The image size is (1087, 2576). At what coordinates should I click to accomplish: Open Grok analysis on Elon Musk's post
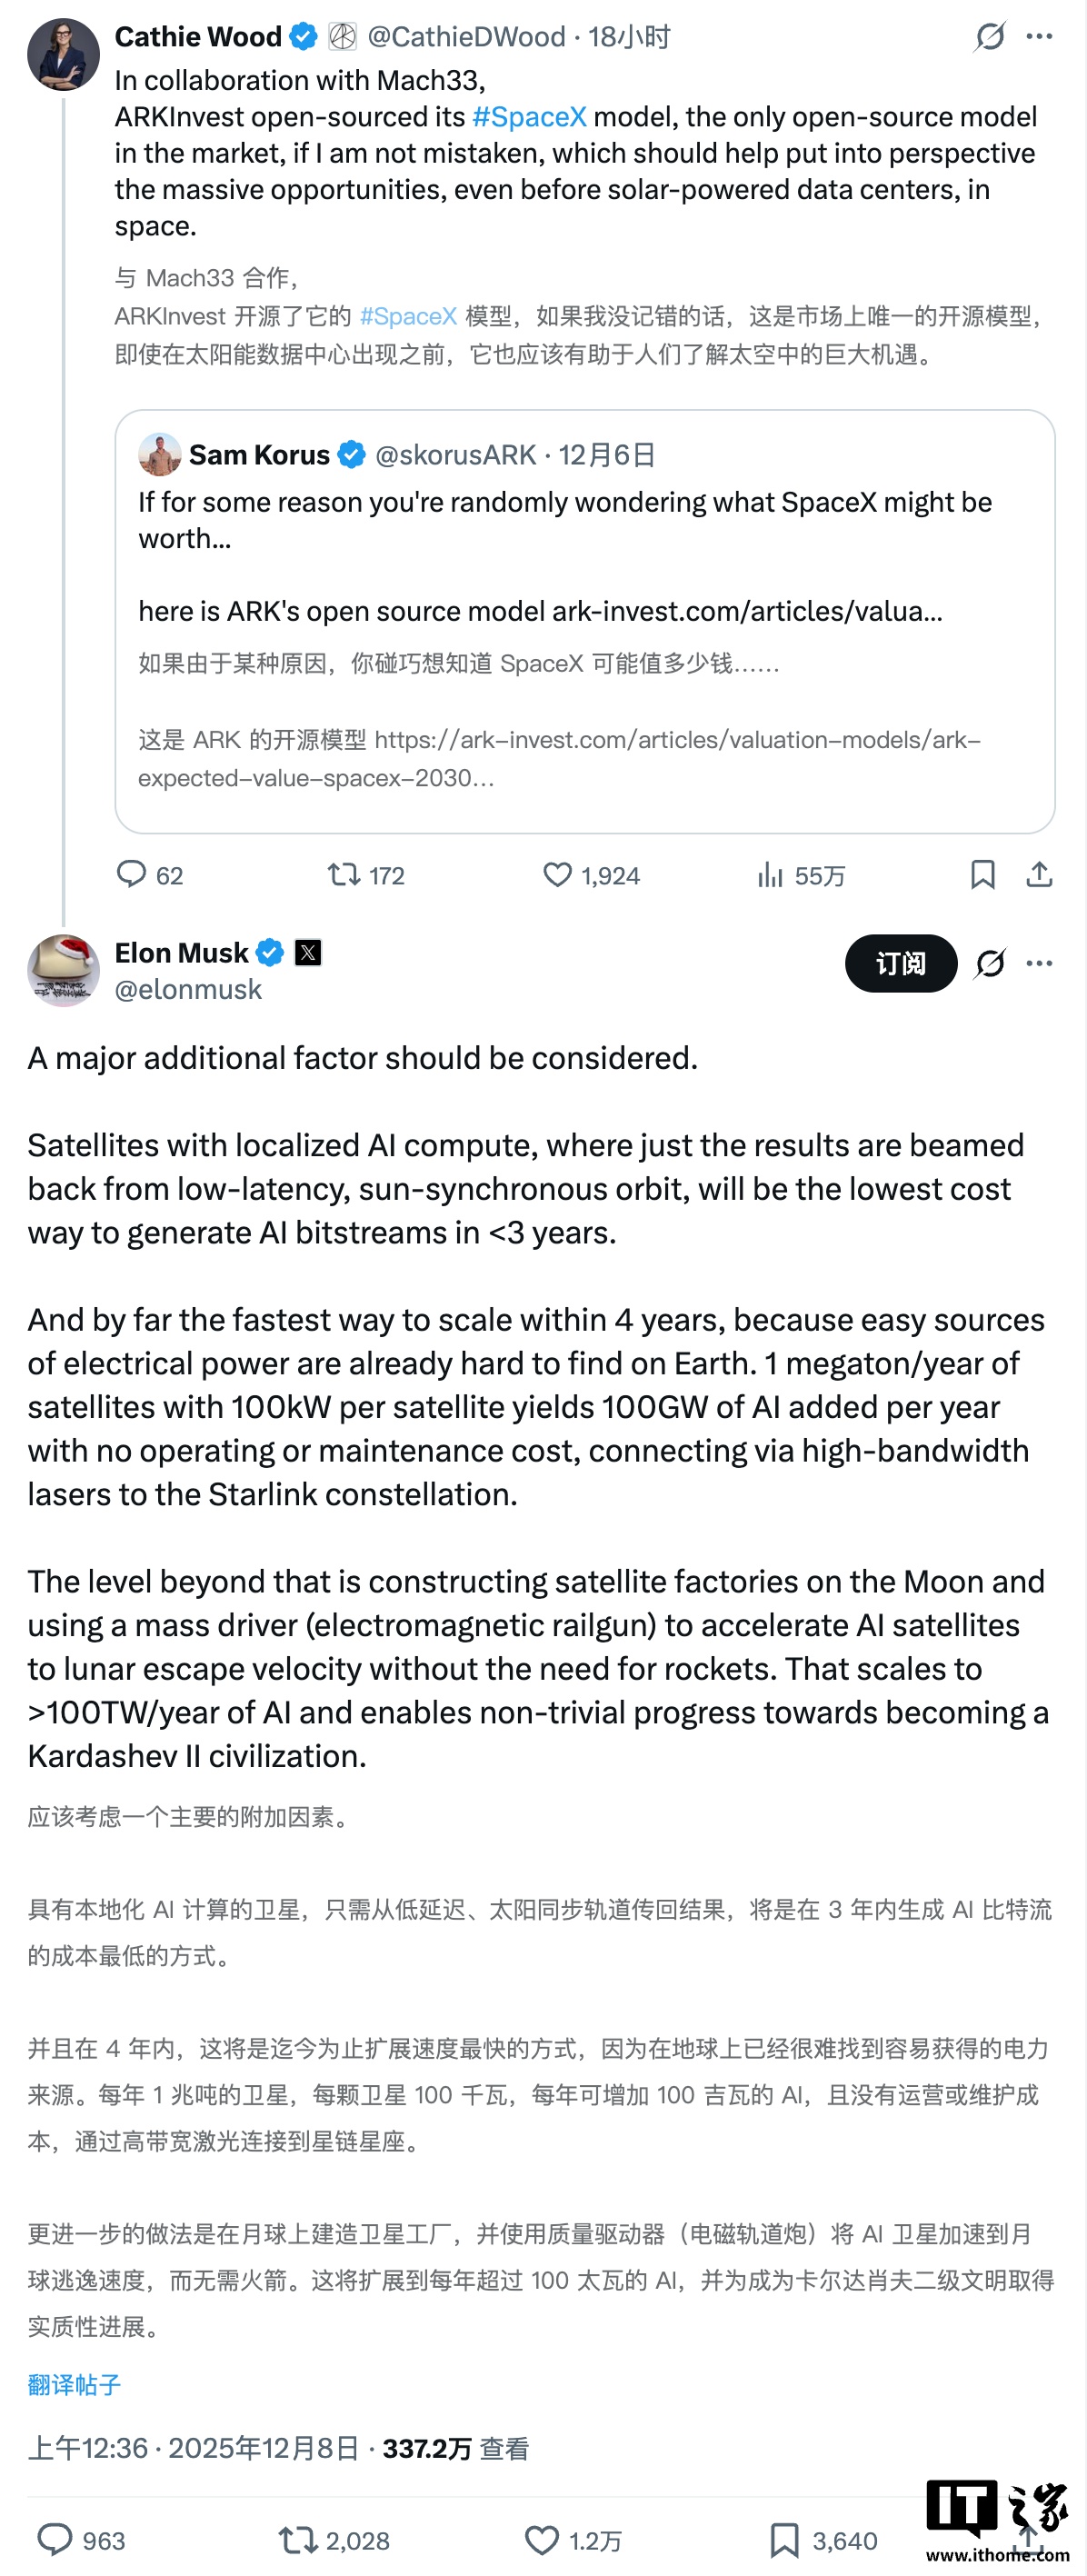tap(988, 963)
